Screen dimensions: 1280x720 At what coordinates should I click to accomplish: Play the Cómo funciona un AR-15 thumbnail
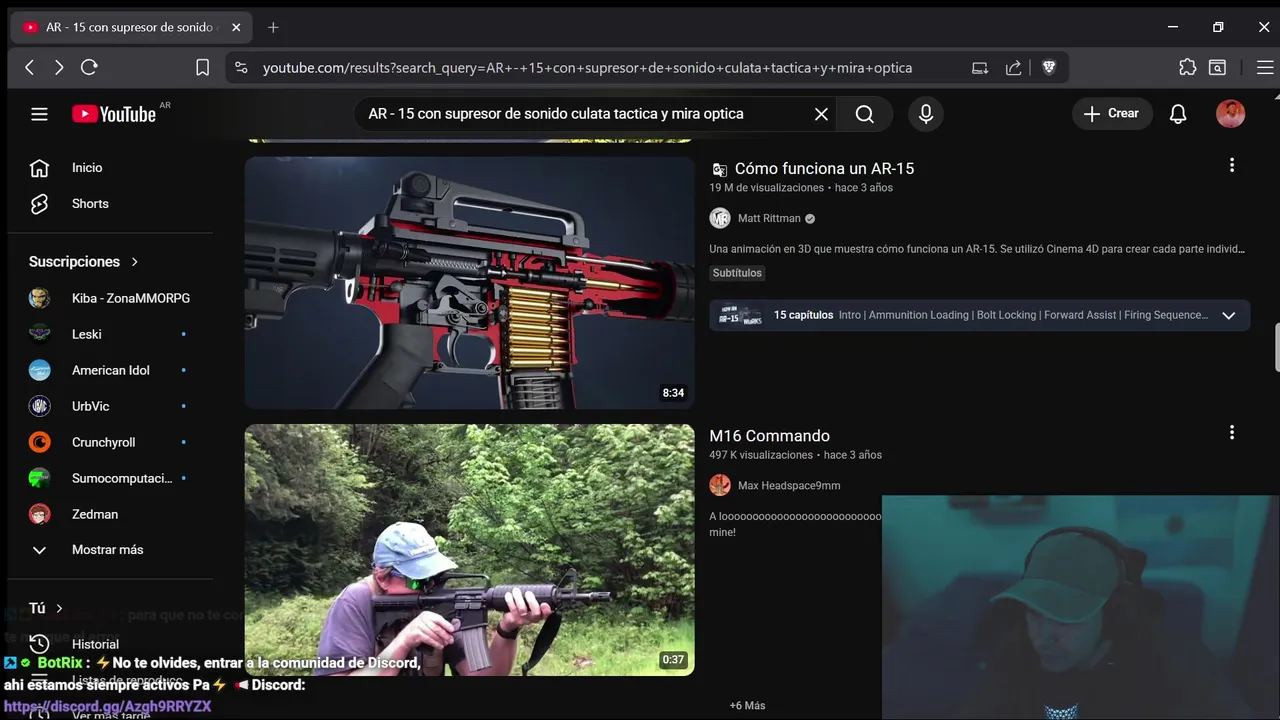(x=469, y=283)
